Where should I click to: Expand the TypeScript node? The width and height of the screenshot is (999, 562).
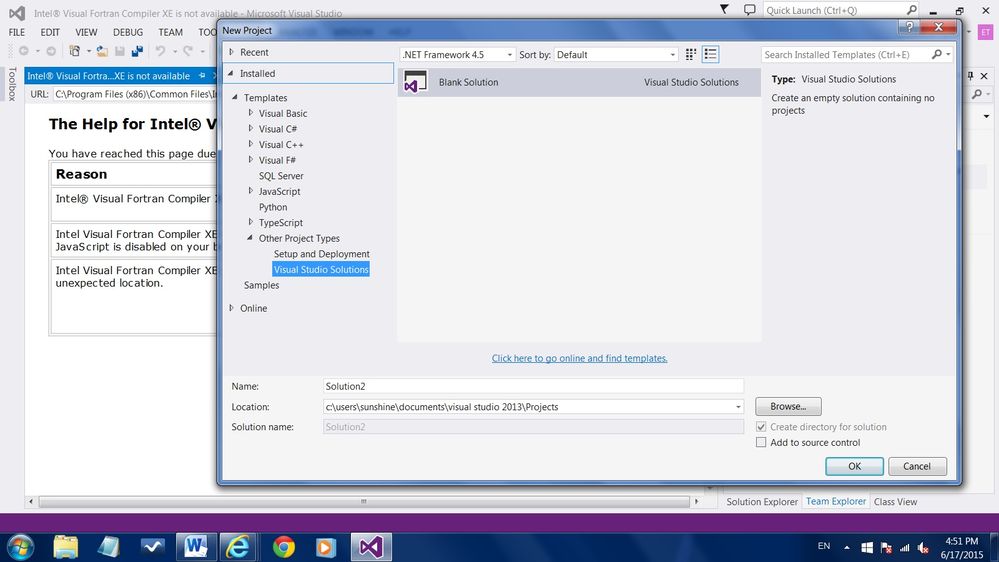point(250,222)
